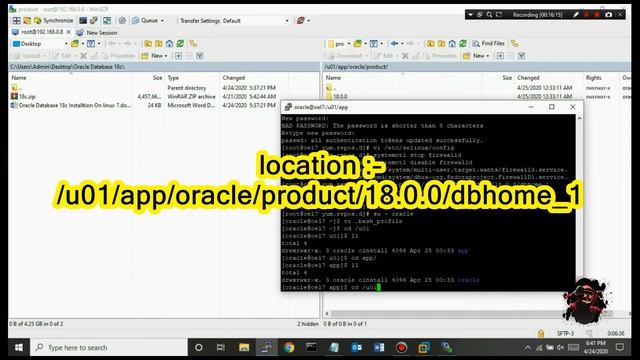This screenshot has width=640, height=360.
Task: Click the local panel delete X icon
Action: point(83,56)
